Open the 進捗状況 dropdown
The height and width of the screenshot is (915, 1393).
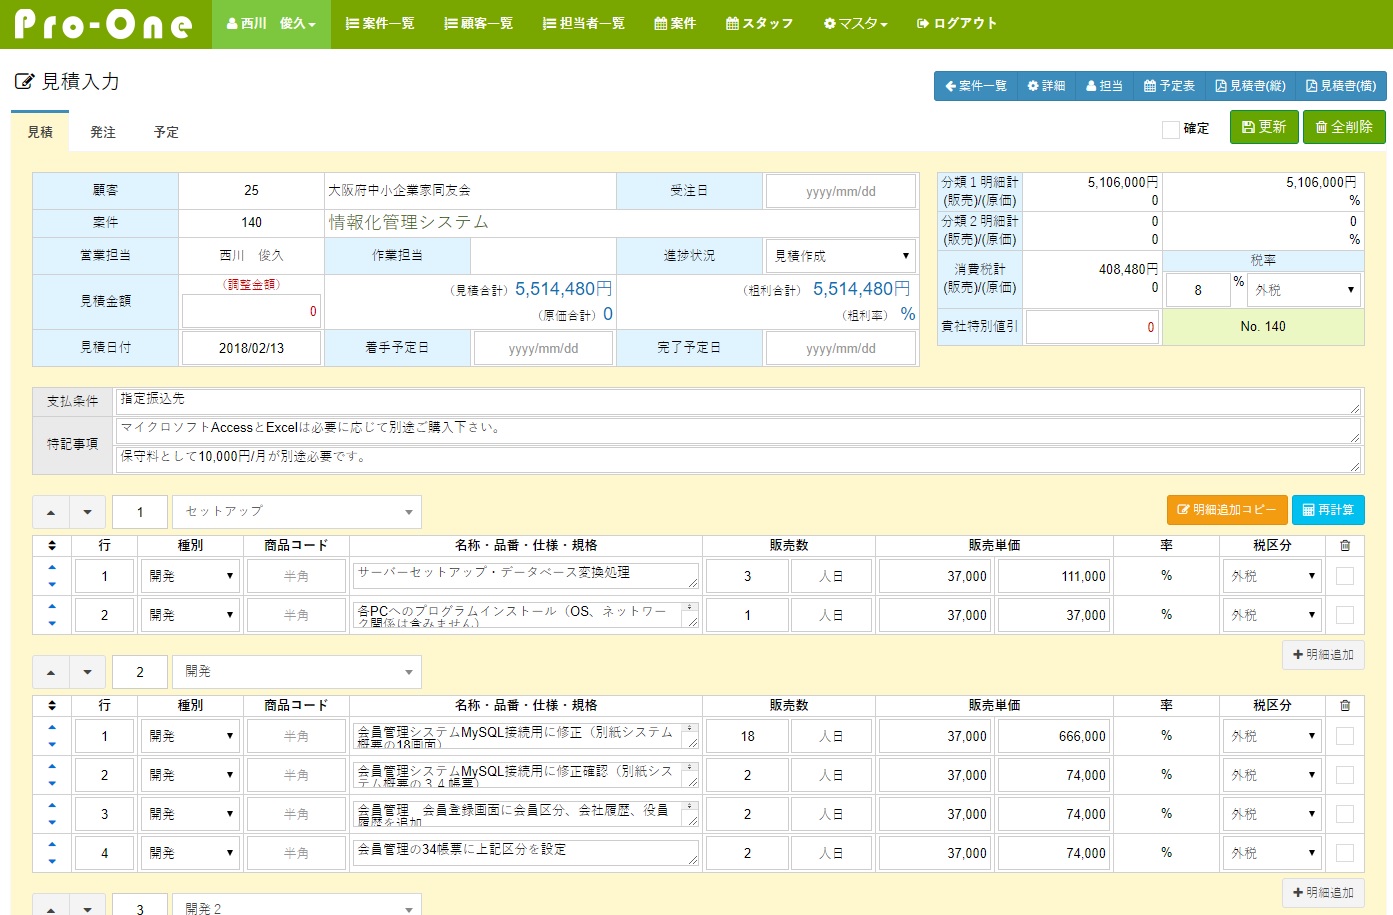click(x=841, y=256)
